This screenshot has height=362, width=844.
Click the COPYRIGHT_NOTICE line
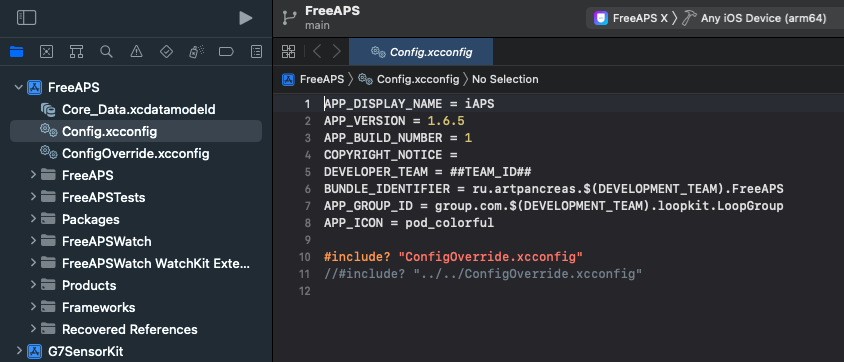tap(390, 155)
